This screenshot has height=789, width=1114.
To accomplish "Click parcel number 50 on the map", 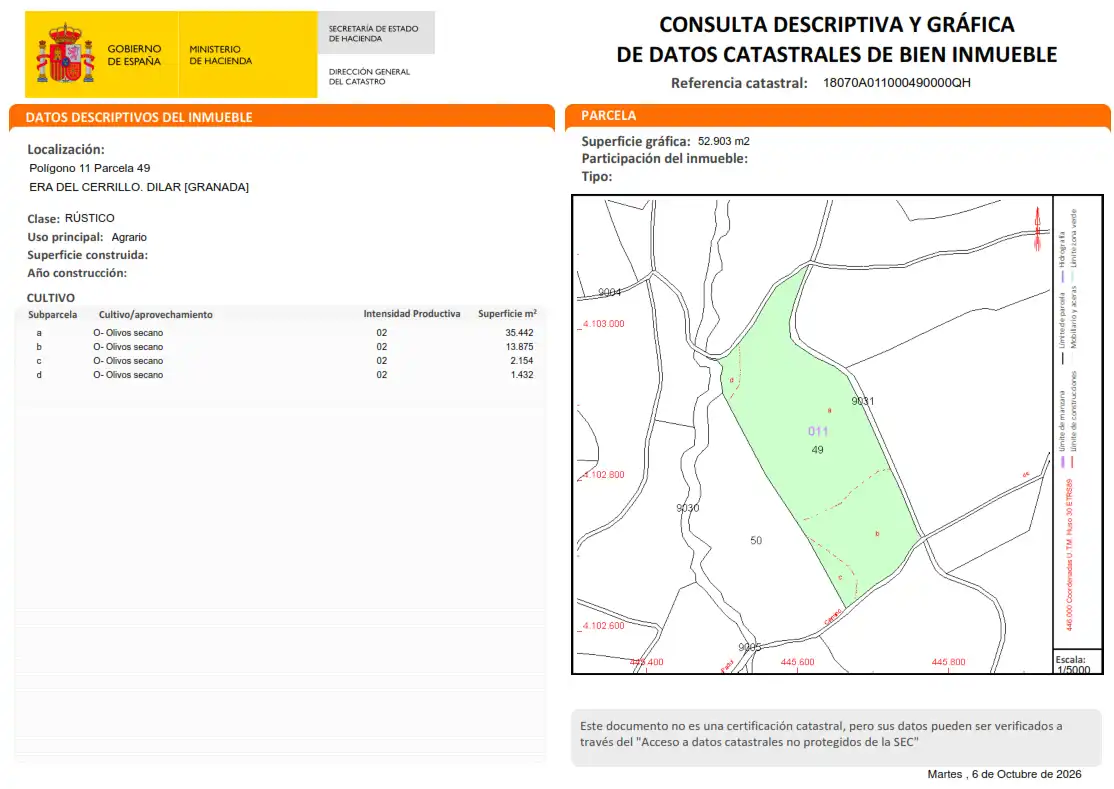I will (756, 540).
